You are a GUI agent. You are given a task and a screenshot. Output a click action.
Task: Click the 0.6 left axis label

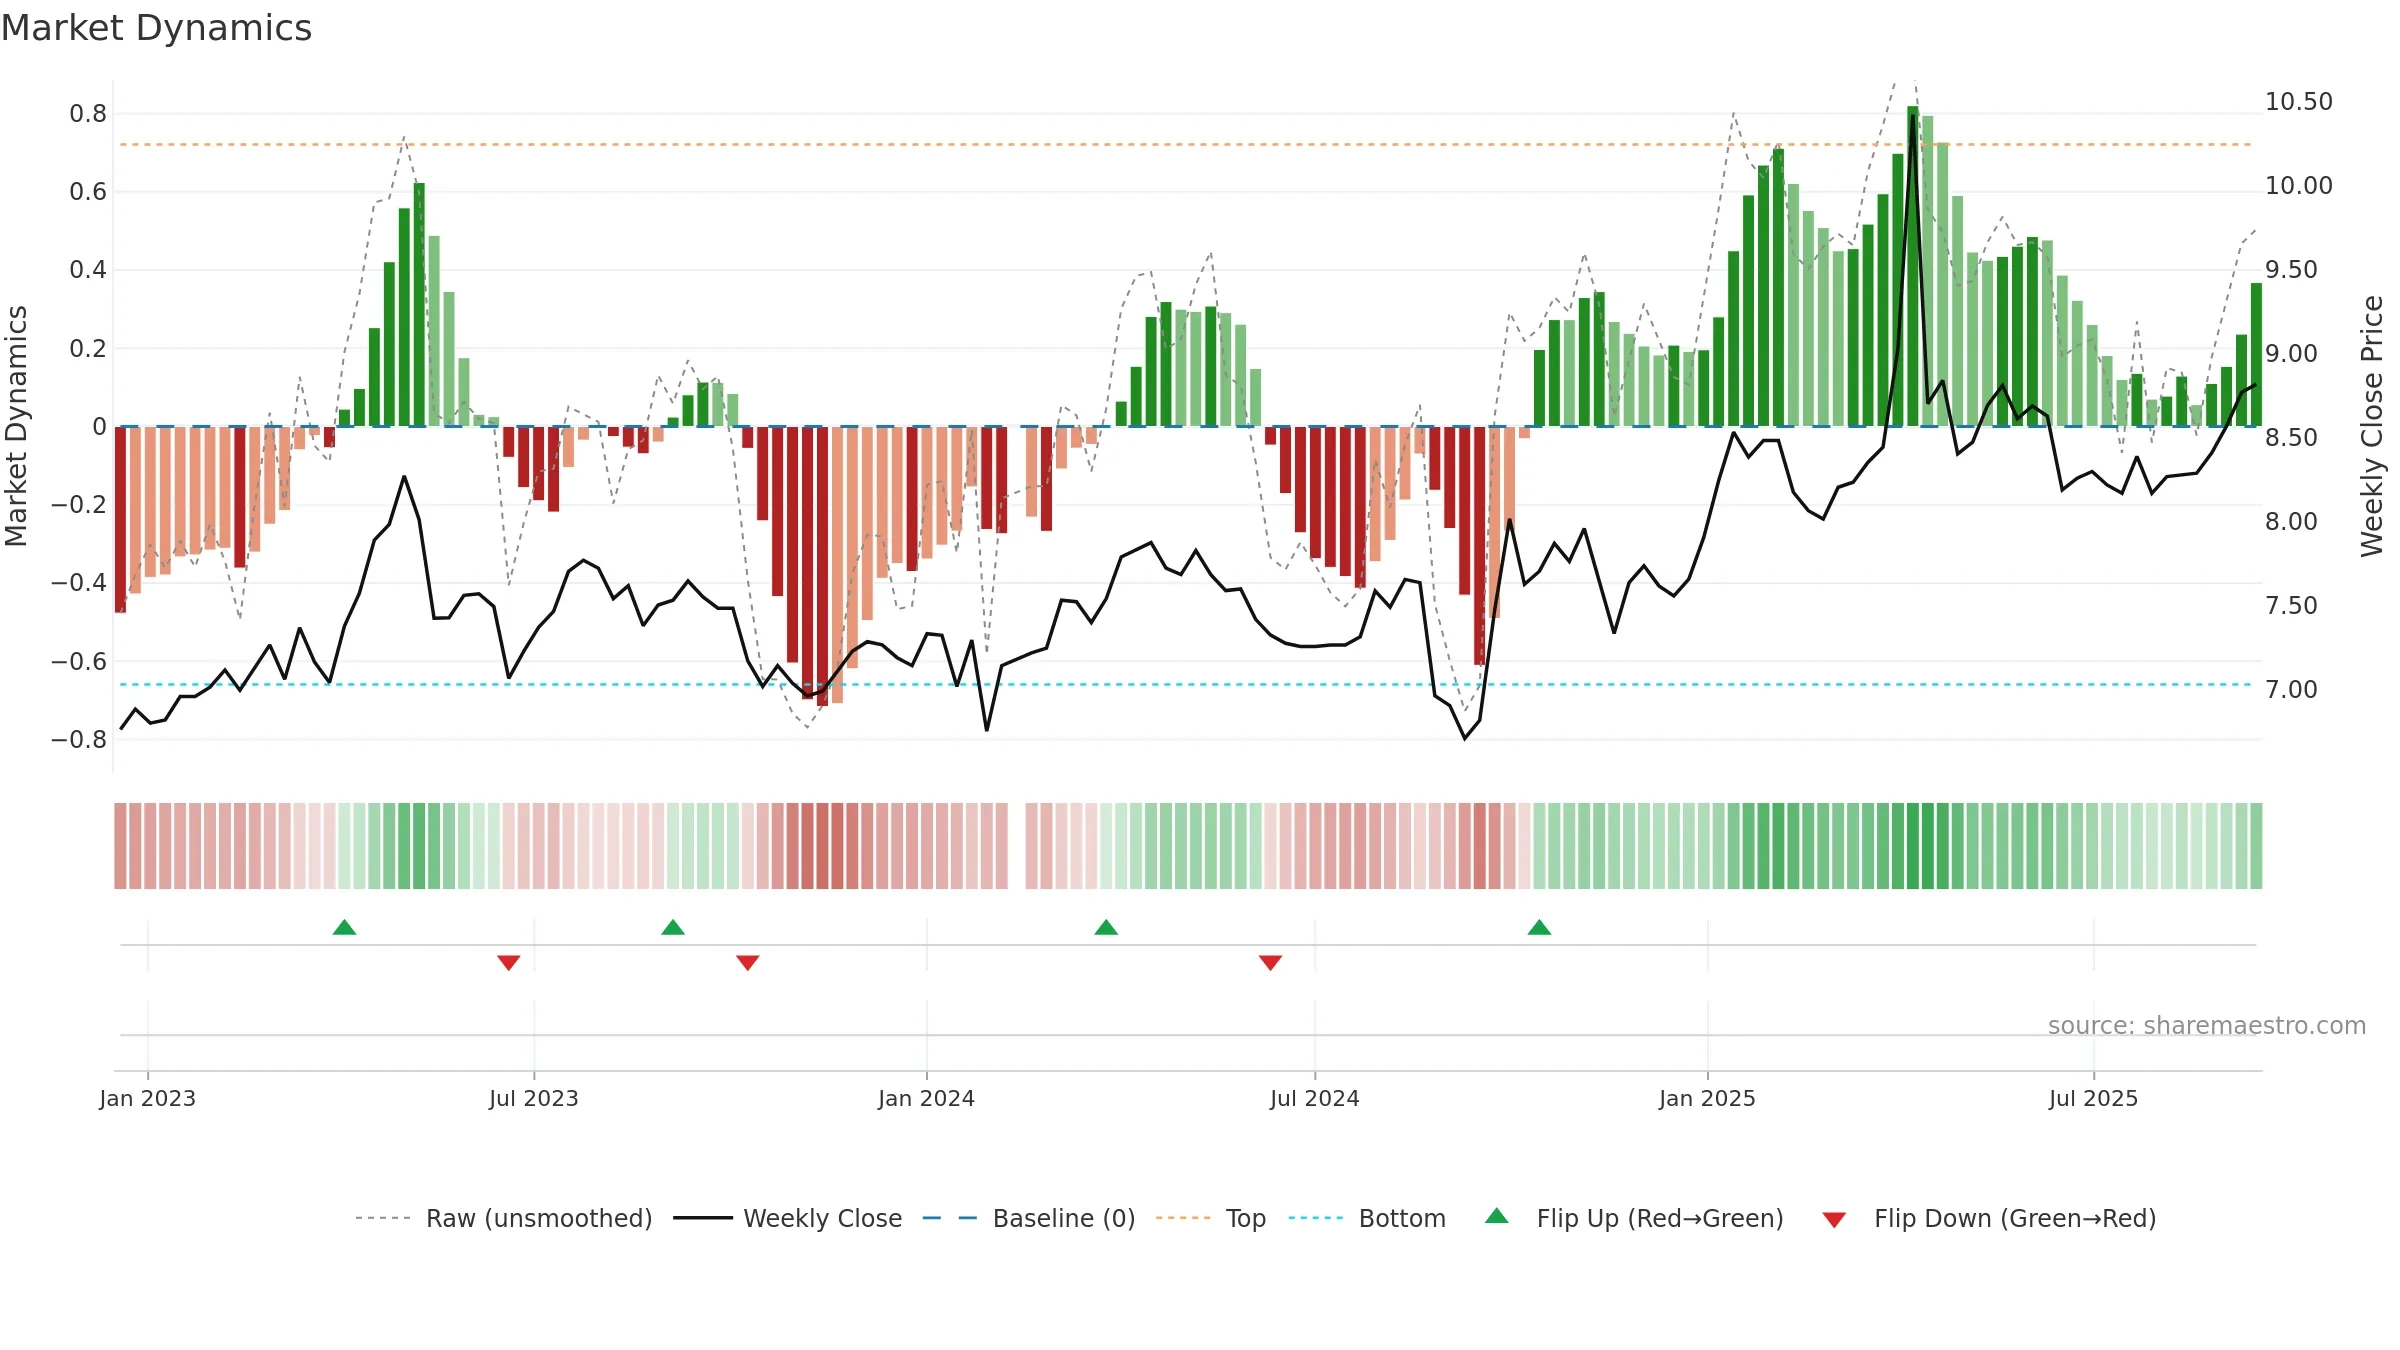88,192
